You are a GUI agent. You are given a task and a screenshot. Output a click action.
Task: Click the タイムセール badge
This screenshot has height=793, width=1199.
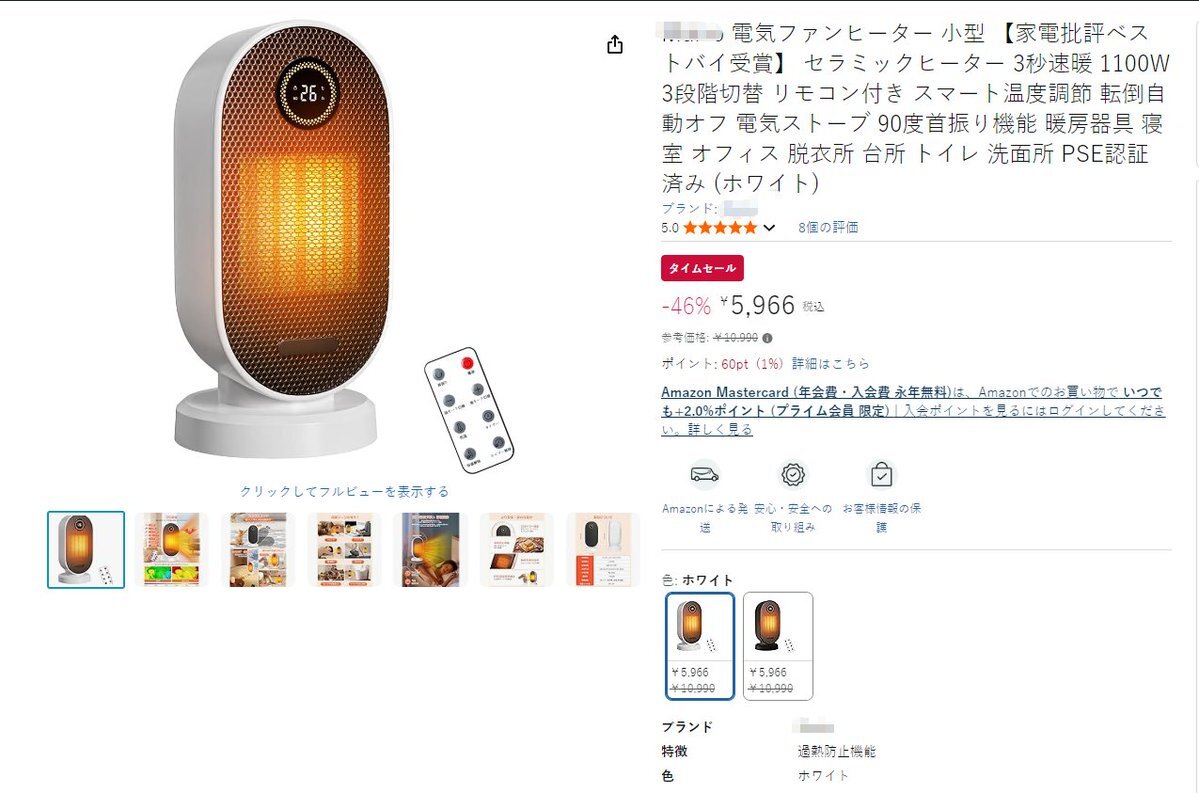(x=702, y=268)
